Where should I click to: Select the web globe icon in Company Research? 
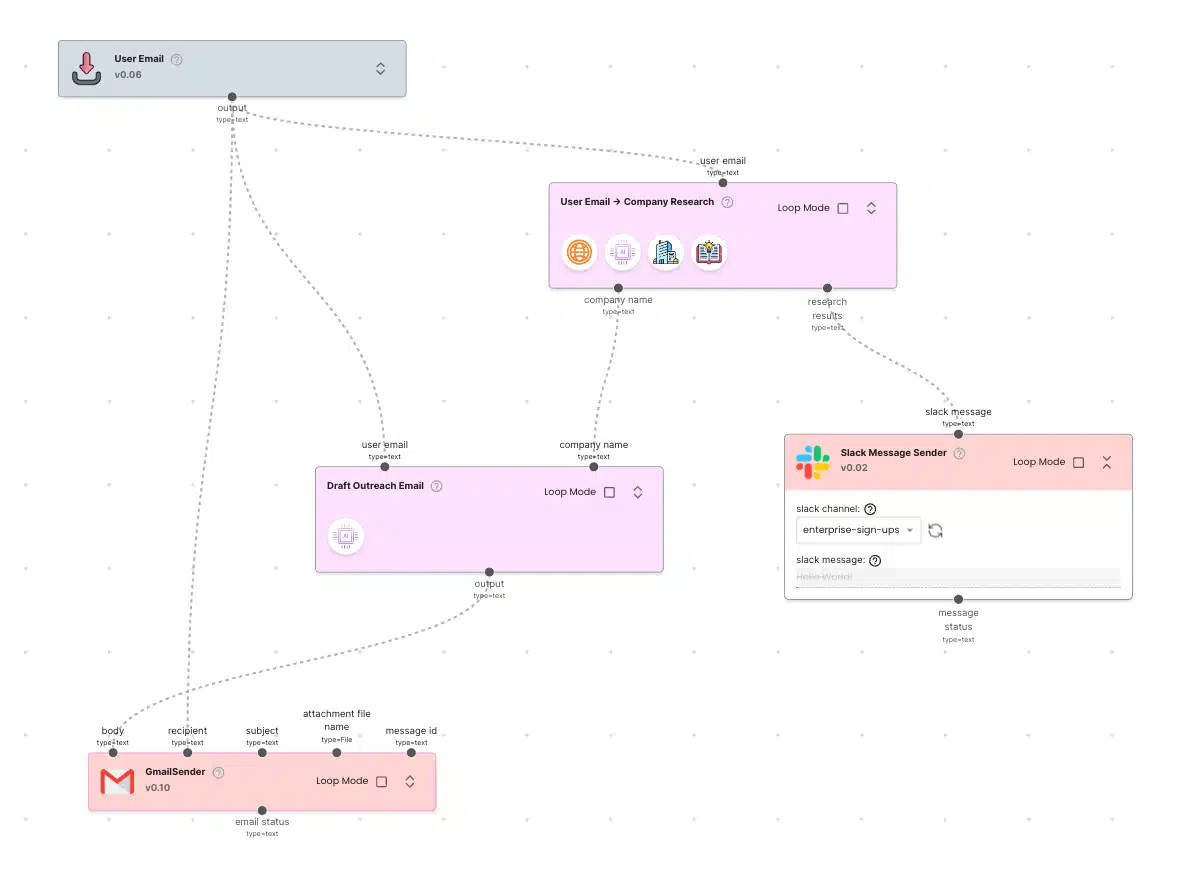tap(579, 253)
